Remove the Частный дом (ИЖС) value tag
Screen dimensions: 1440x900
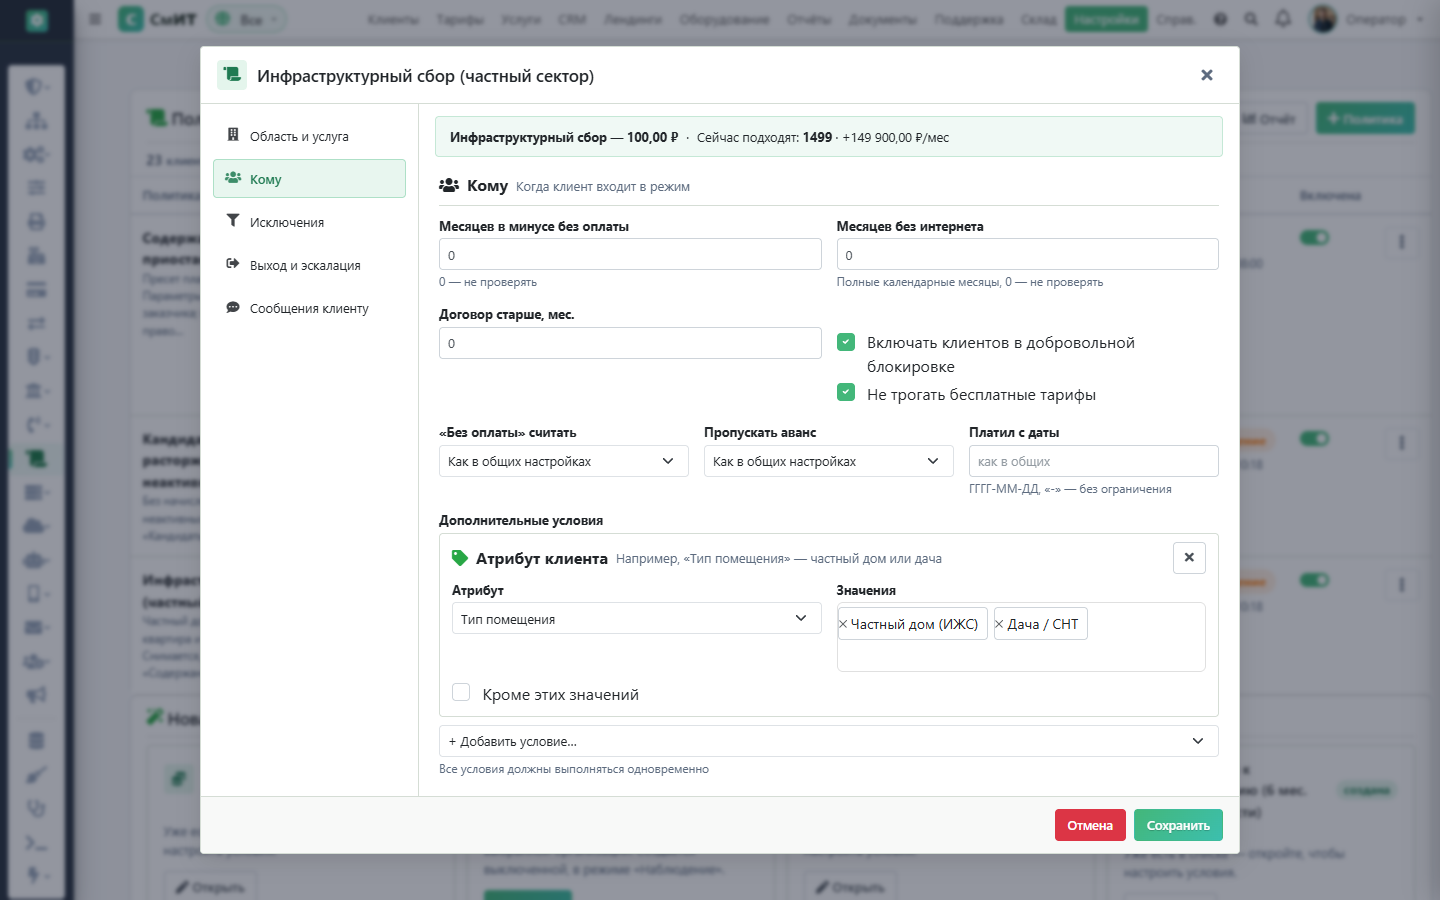[x=843, y=624]
